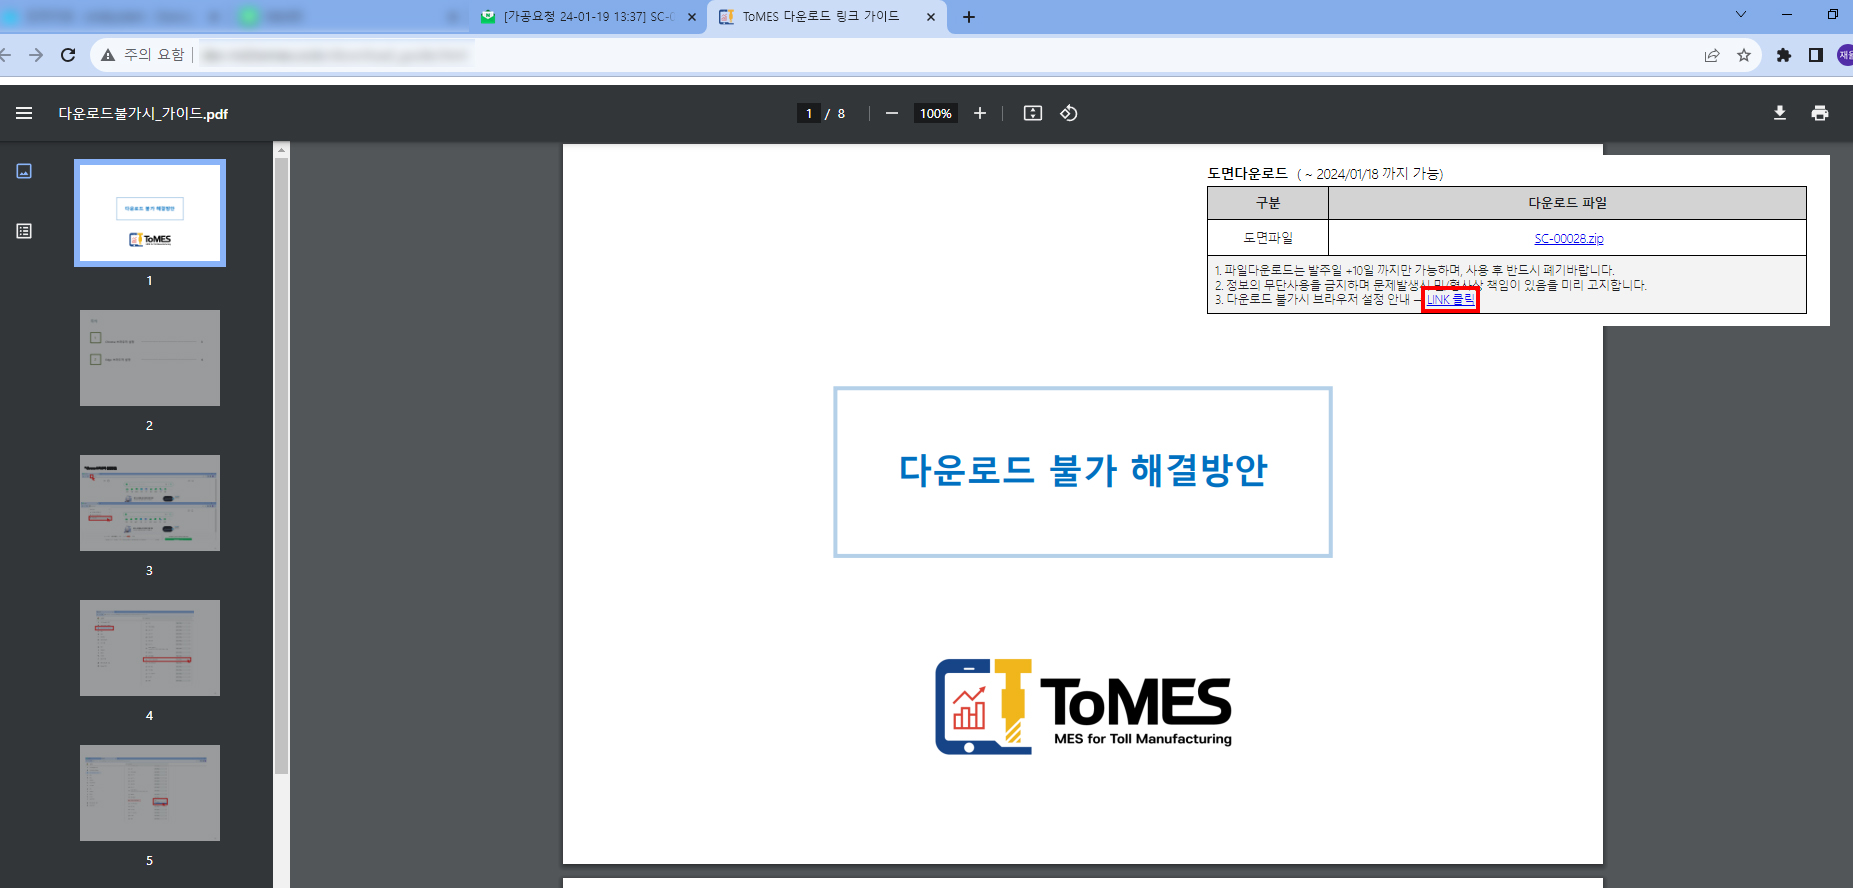Open the browser extensions menu
Screen dimensions: 1853x888
click(x=1784, y=55)
